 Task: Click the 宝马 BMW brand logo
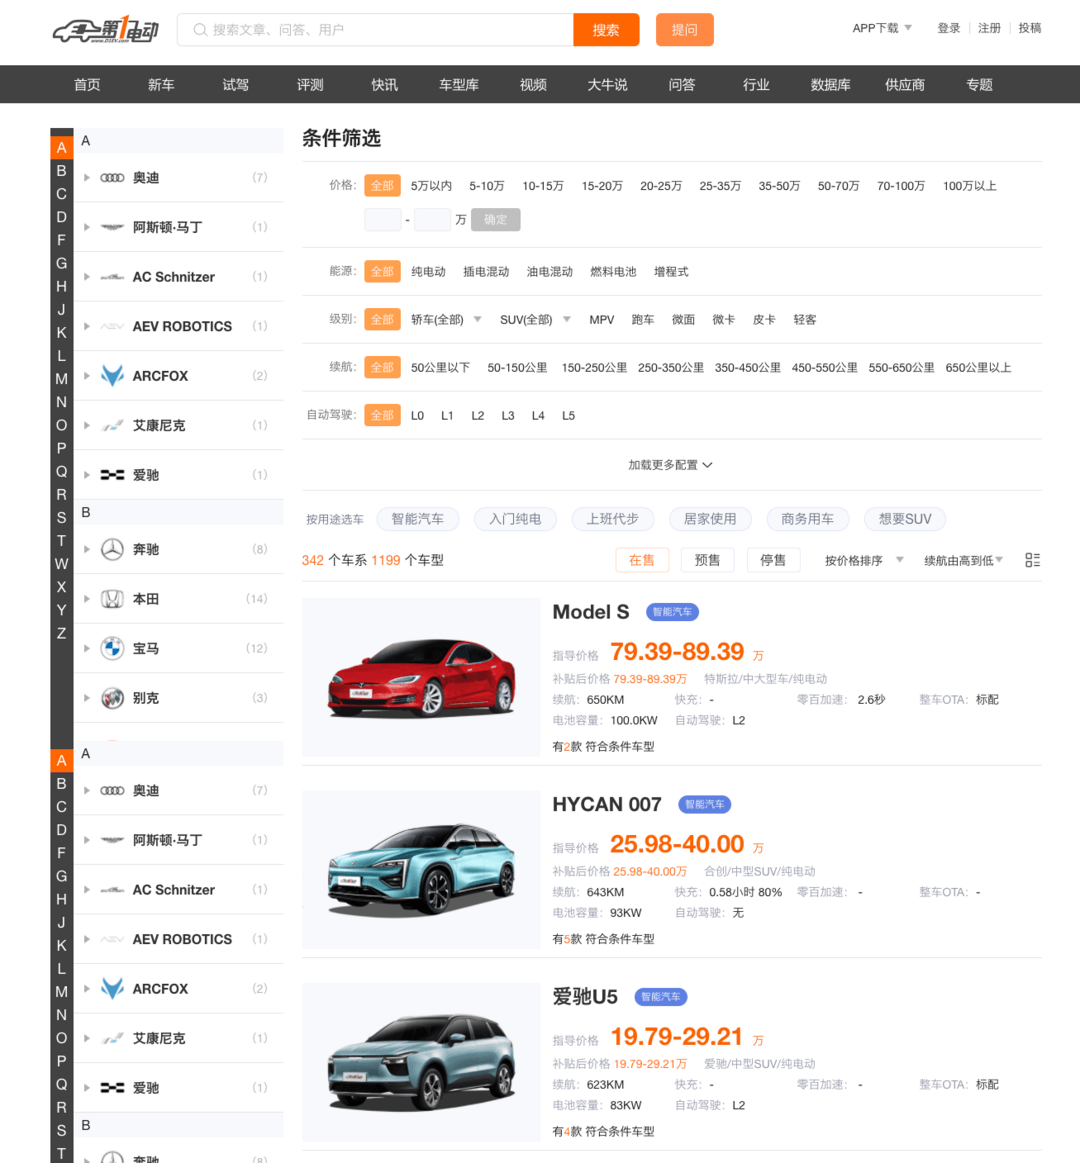point(112,648)
